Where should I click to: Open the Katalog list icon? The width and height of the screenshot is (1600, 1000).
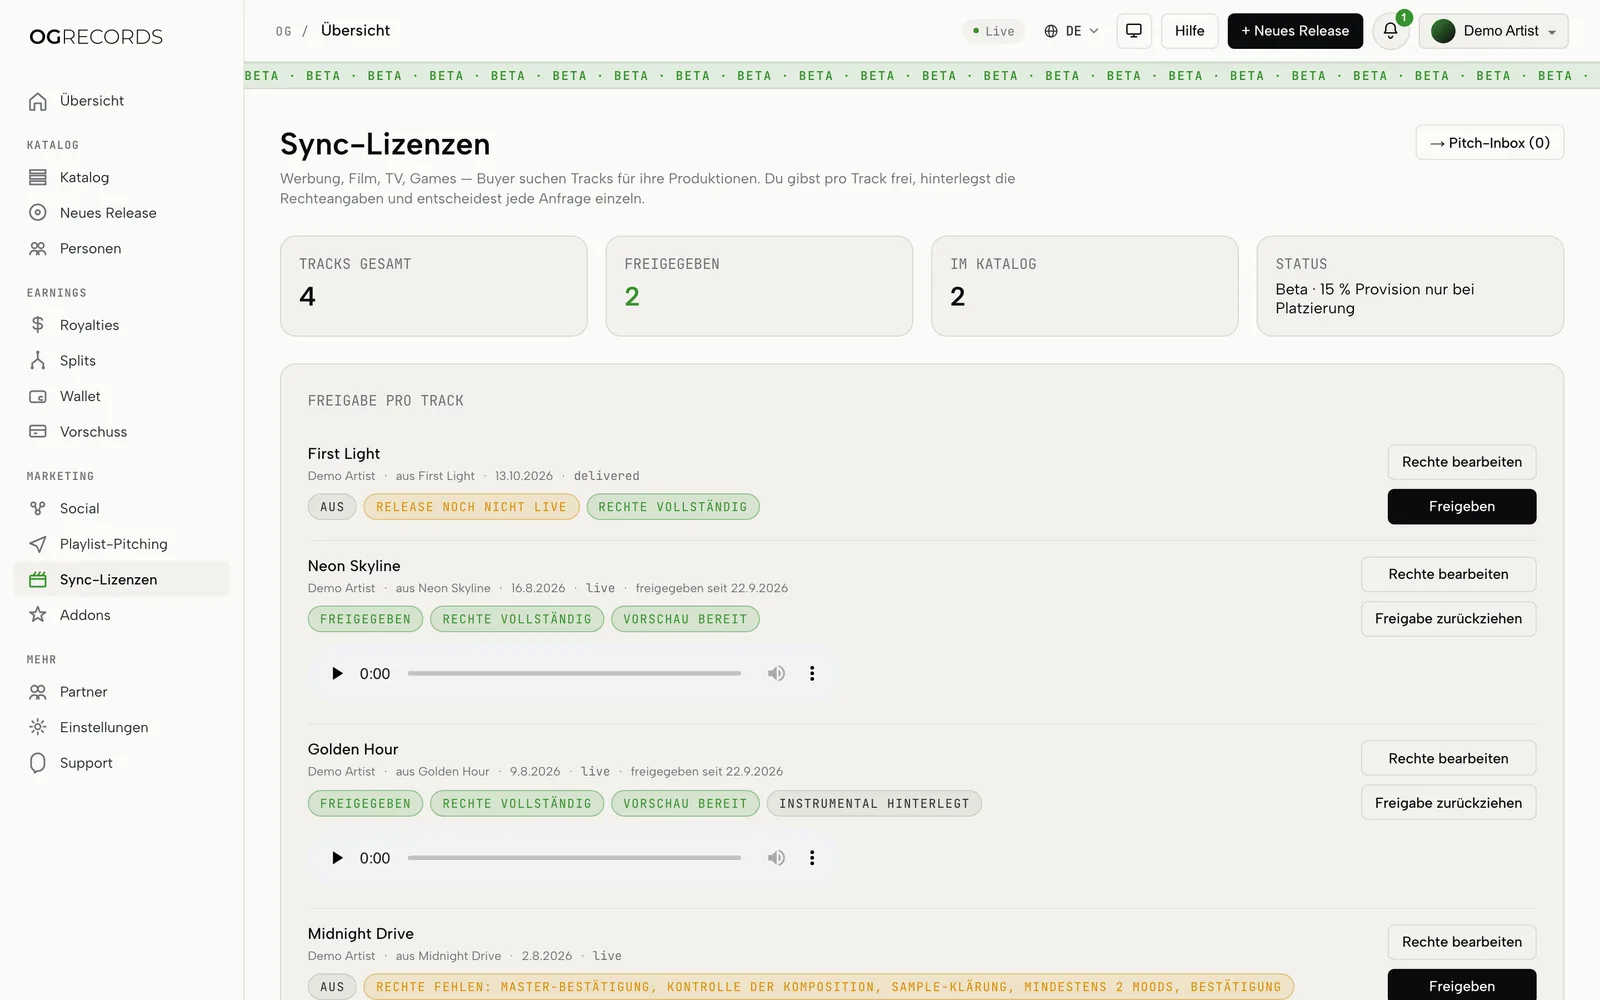click(x=38, y=177)
